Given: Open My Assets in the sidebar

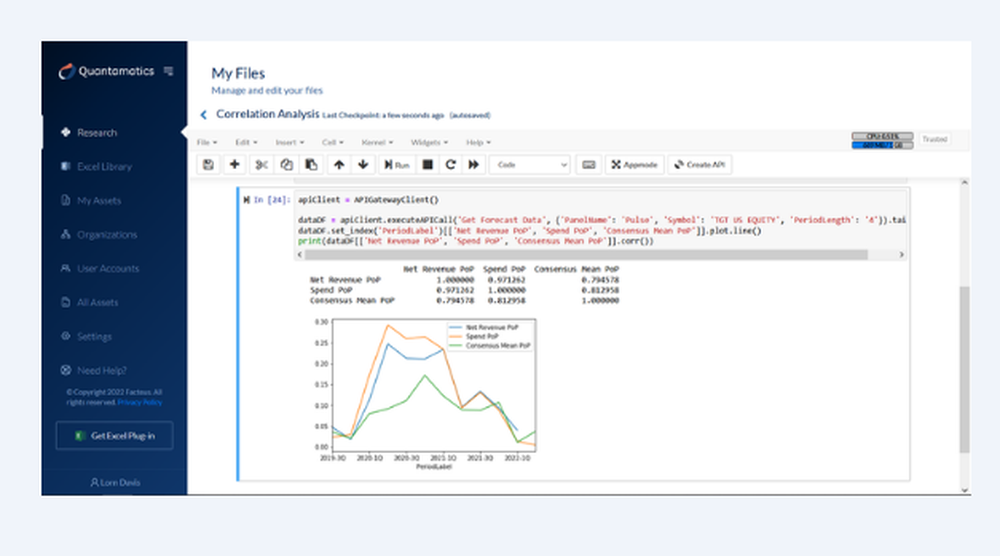Looking at the screenshot, I should coord(99,200).
